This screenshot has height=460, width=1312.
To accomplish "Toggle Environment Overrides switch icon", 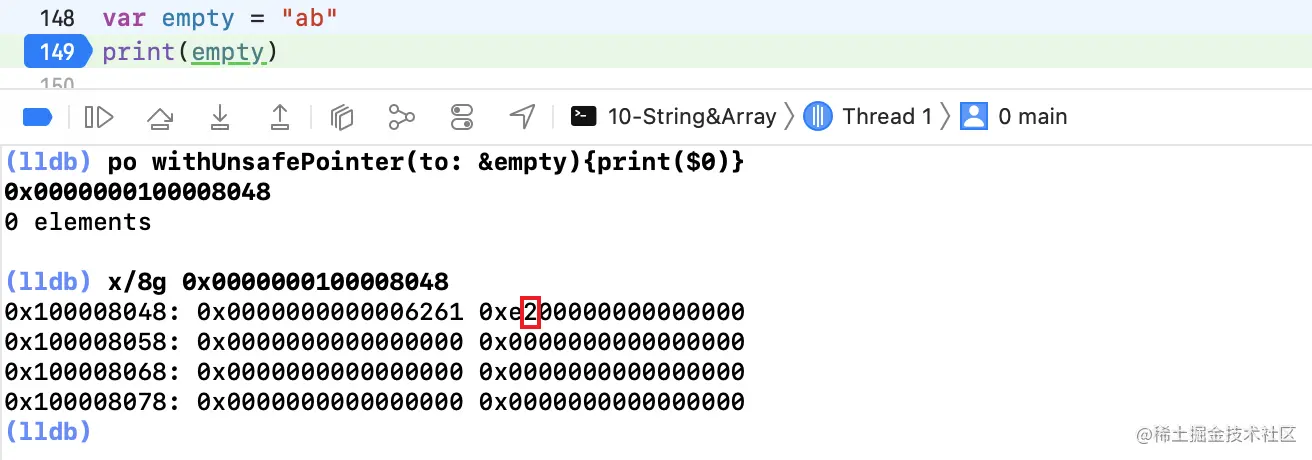I will 461,117.
